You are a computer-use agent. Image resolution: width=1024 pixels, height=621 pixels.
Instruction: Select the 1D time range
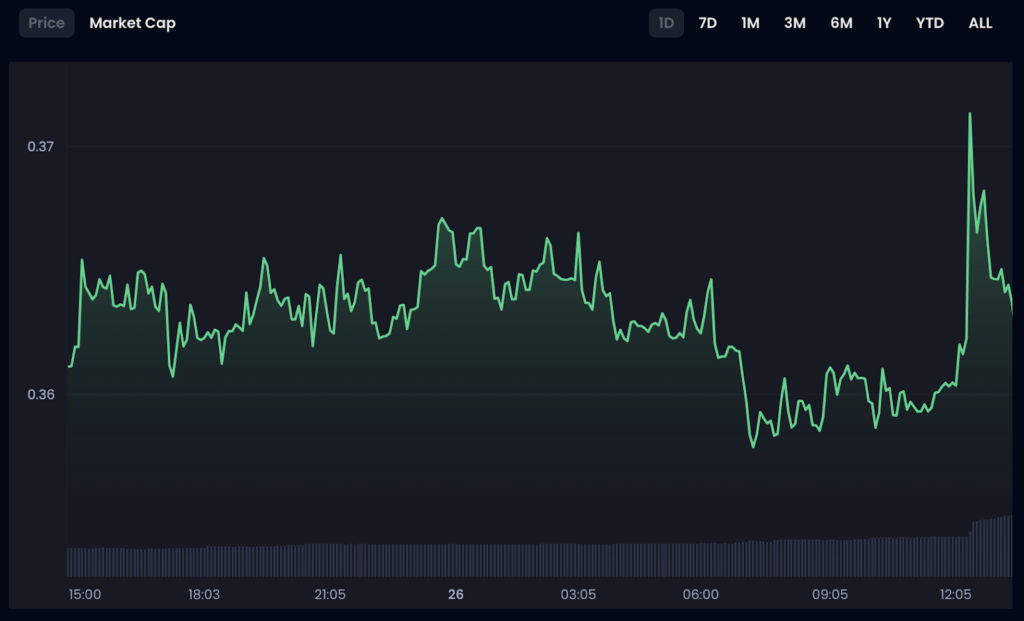point(666,23)
